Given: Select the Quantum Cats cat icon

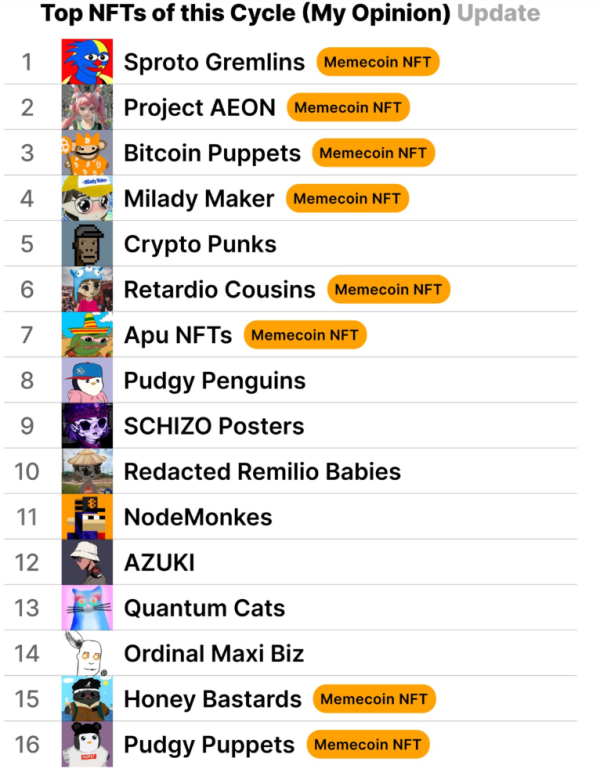Looking at the screenshot, I should (x=87, y=608).
